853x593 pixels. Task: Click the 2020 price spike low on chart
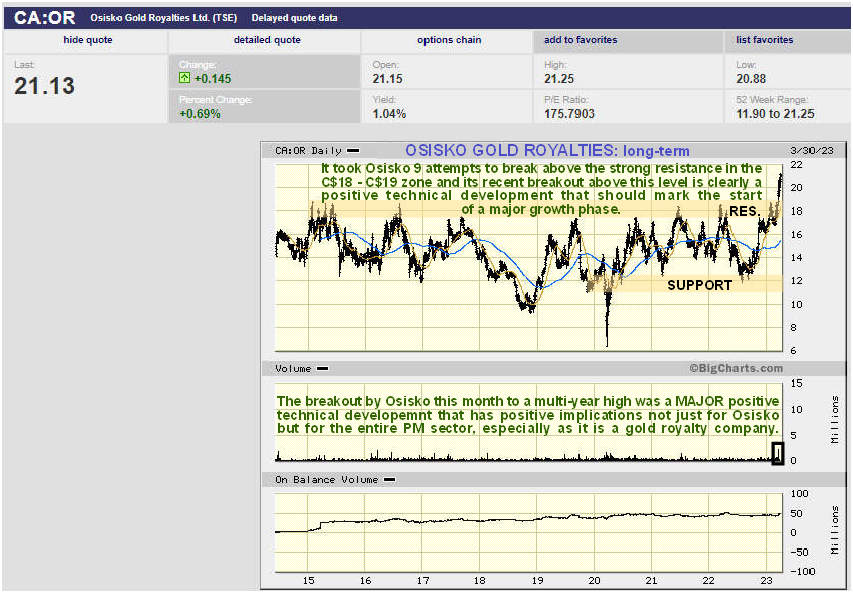[607, 344]
